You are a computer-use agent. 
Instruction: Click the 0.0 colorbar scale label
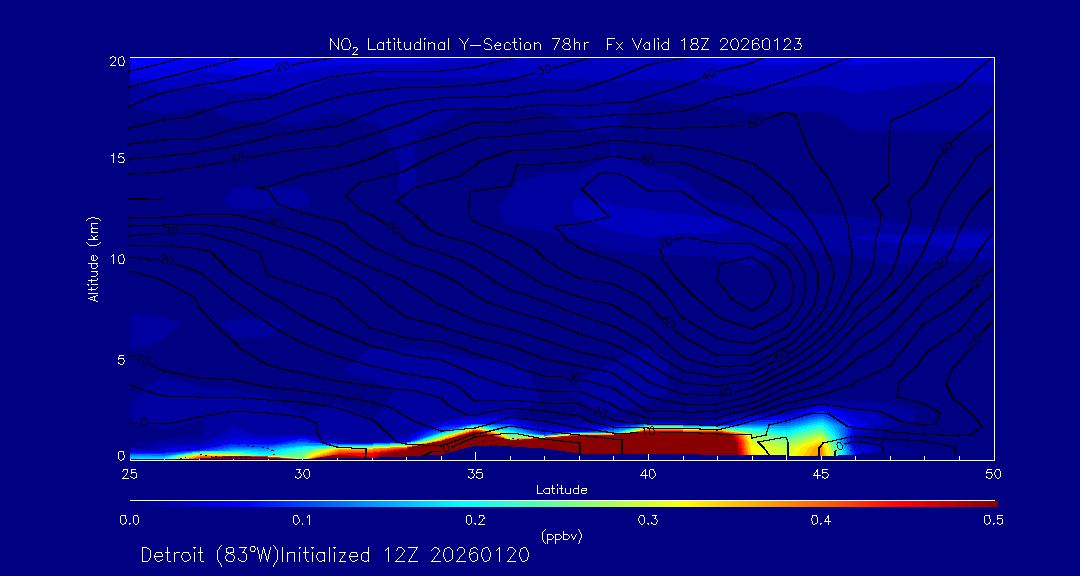[129, 520]
